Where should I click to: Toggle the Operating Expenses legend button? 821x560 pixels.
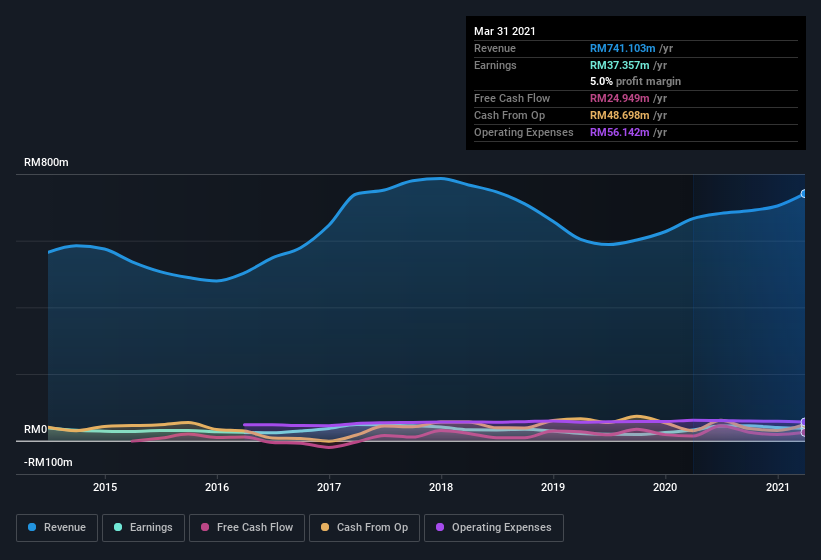[x=494, y=528]
